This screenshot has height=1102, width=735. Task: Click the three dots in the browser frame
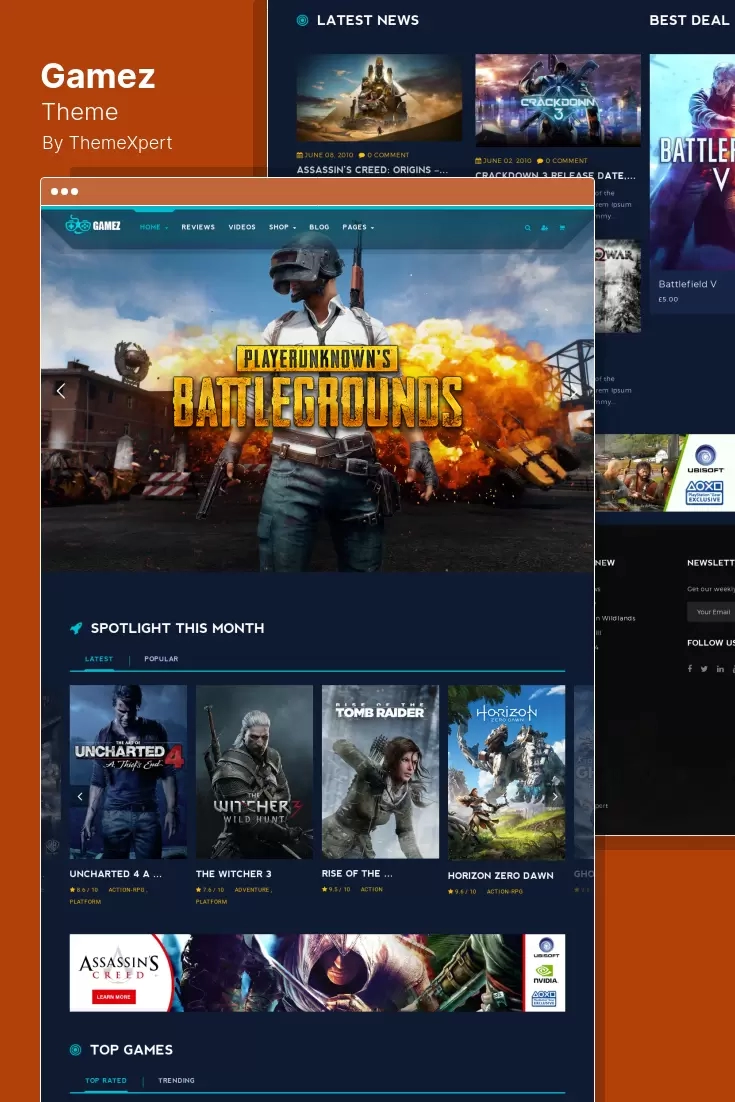[65, 191]
